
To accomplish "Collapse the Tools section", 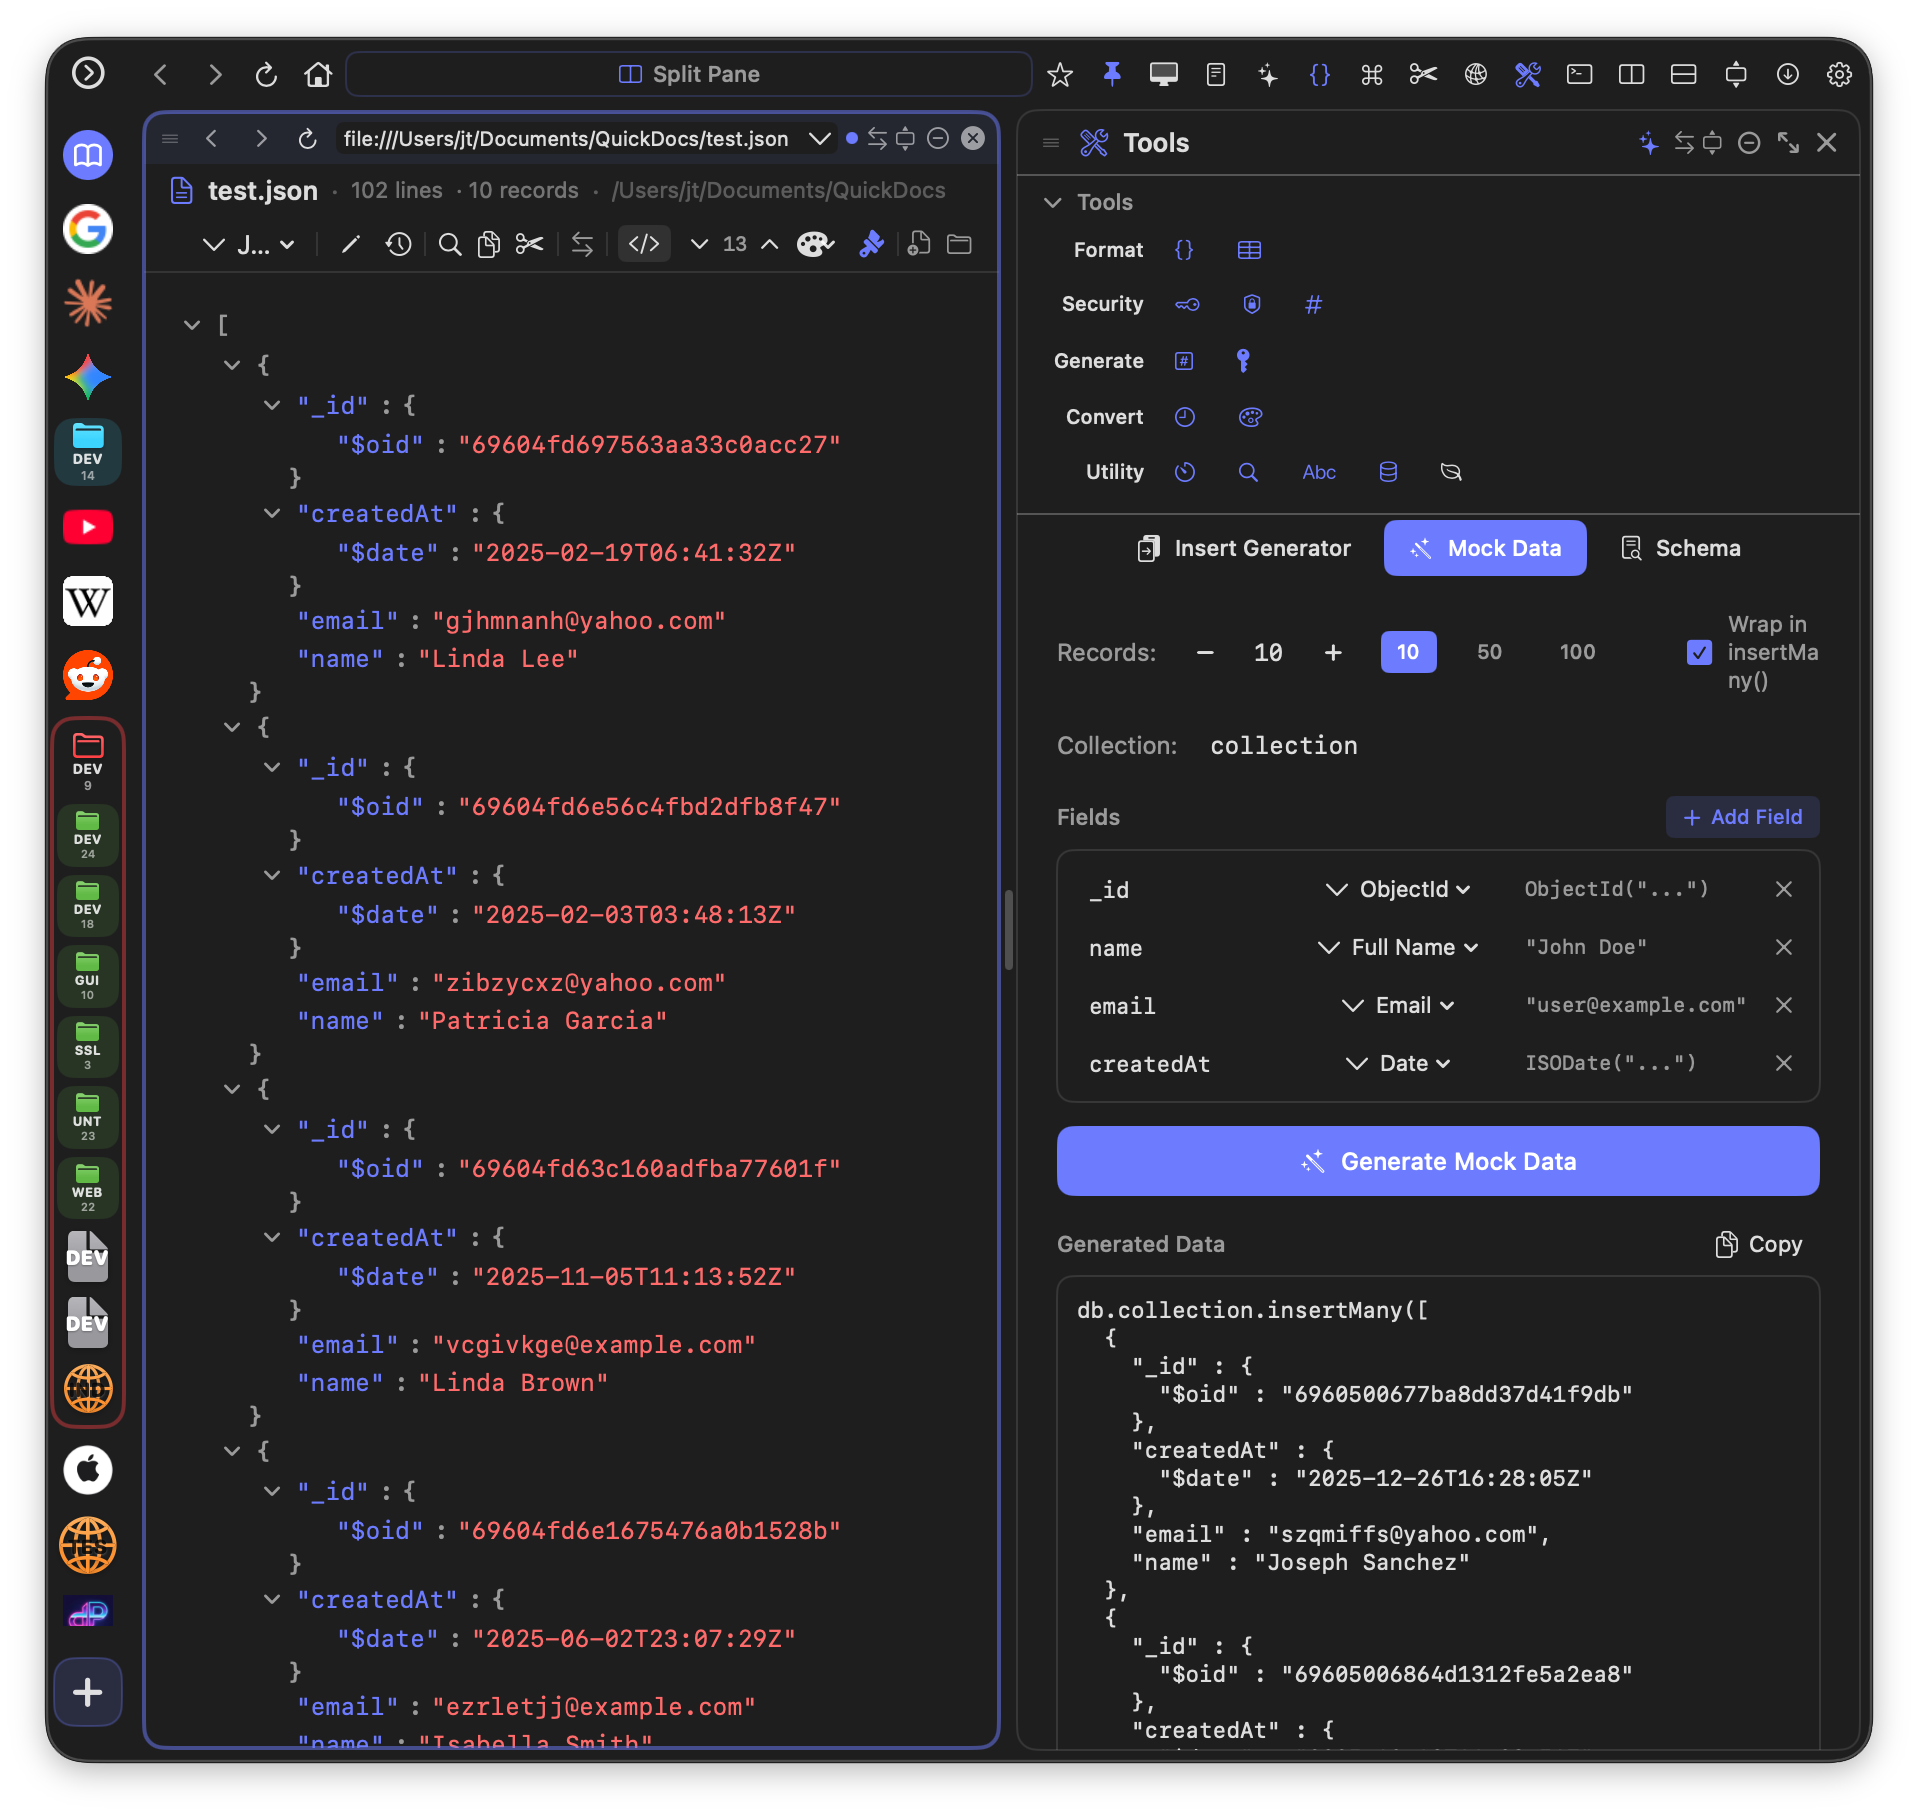I will click(x=1053, y=202).
